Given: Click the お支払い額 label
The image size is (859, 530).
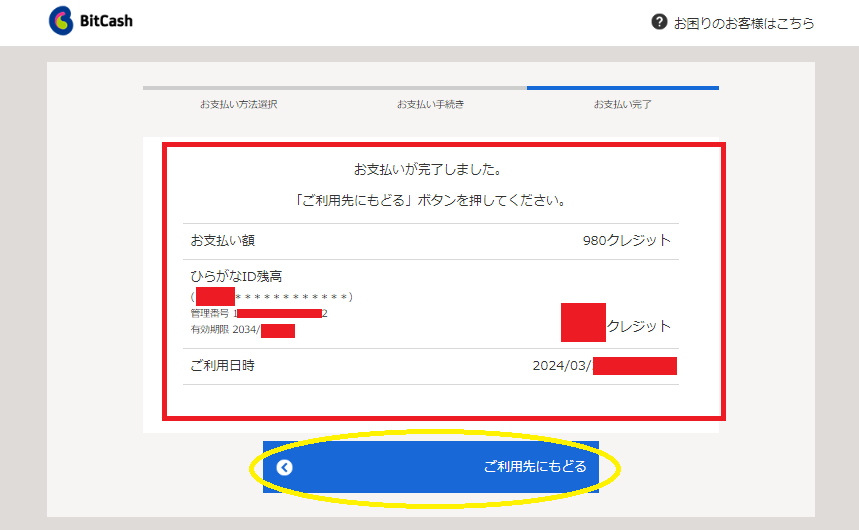Looking at the screenshot, I should tap(222, 240).
